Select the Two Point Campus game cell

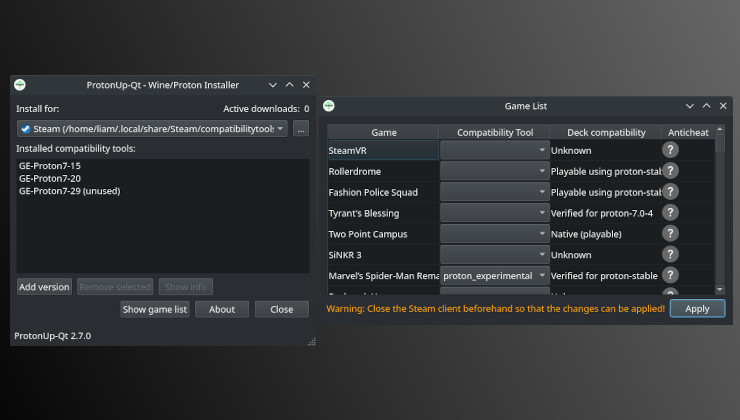click(x=383, y=234)
